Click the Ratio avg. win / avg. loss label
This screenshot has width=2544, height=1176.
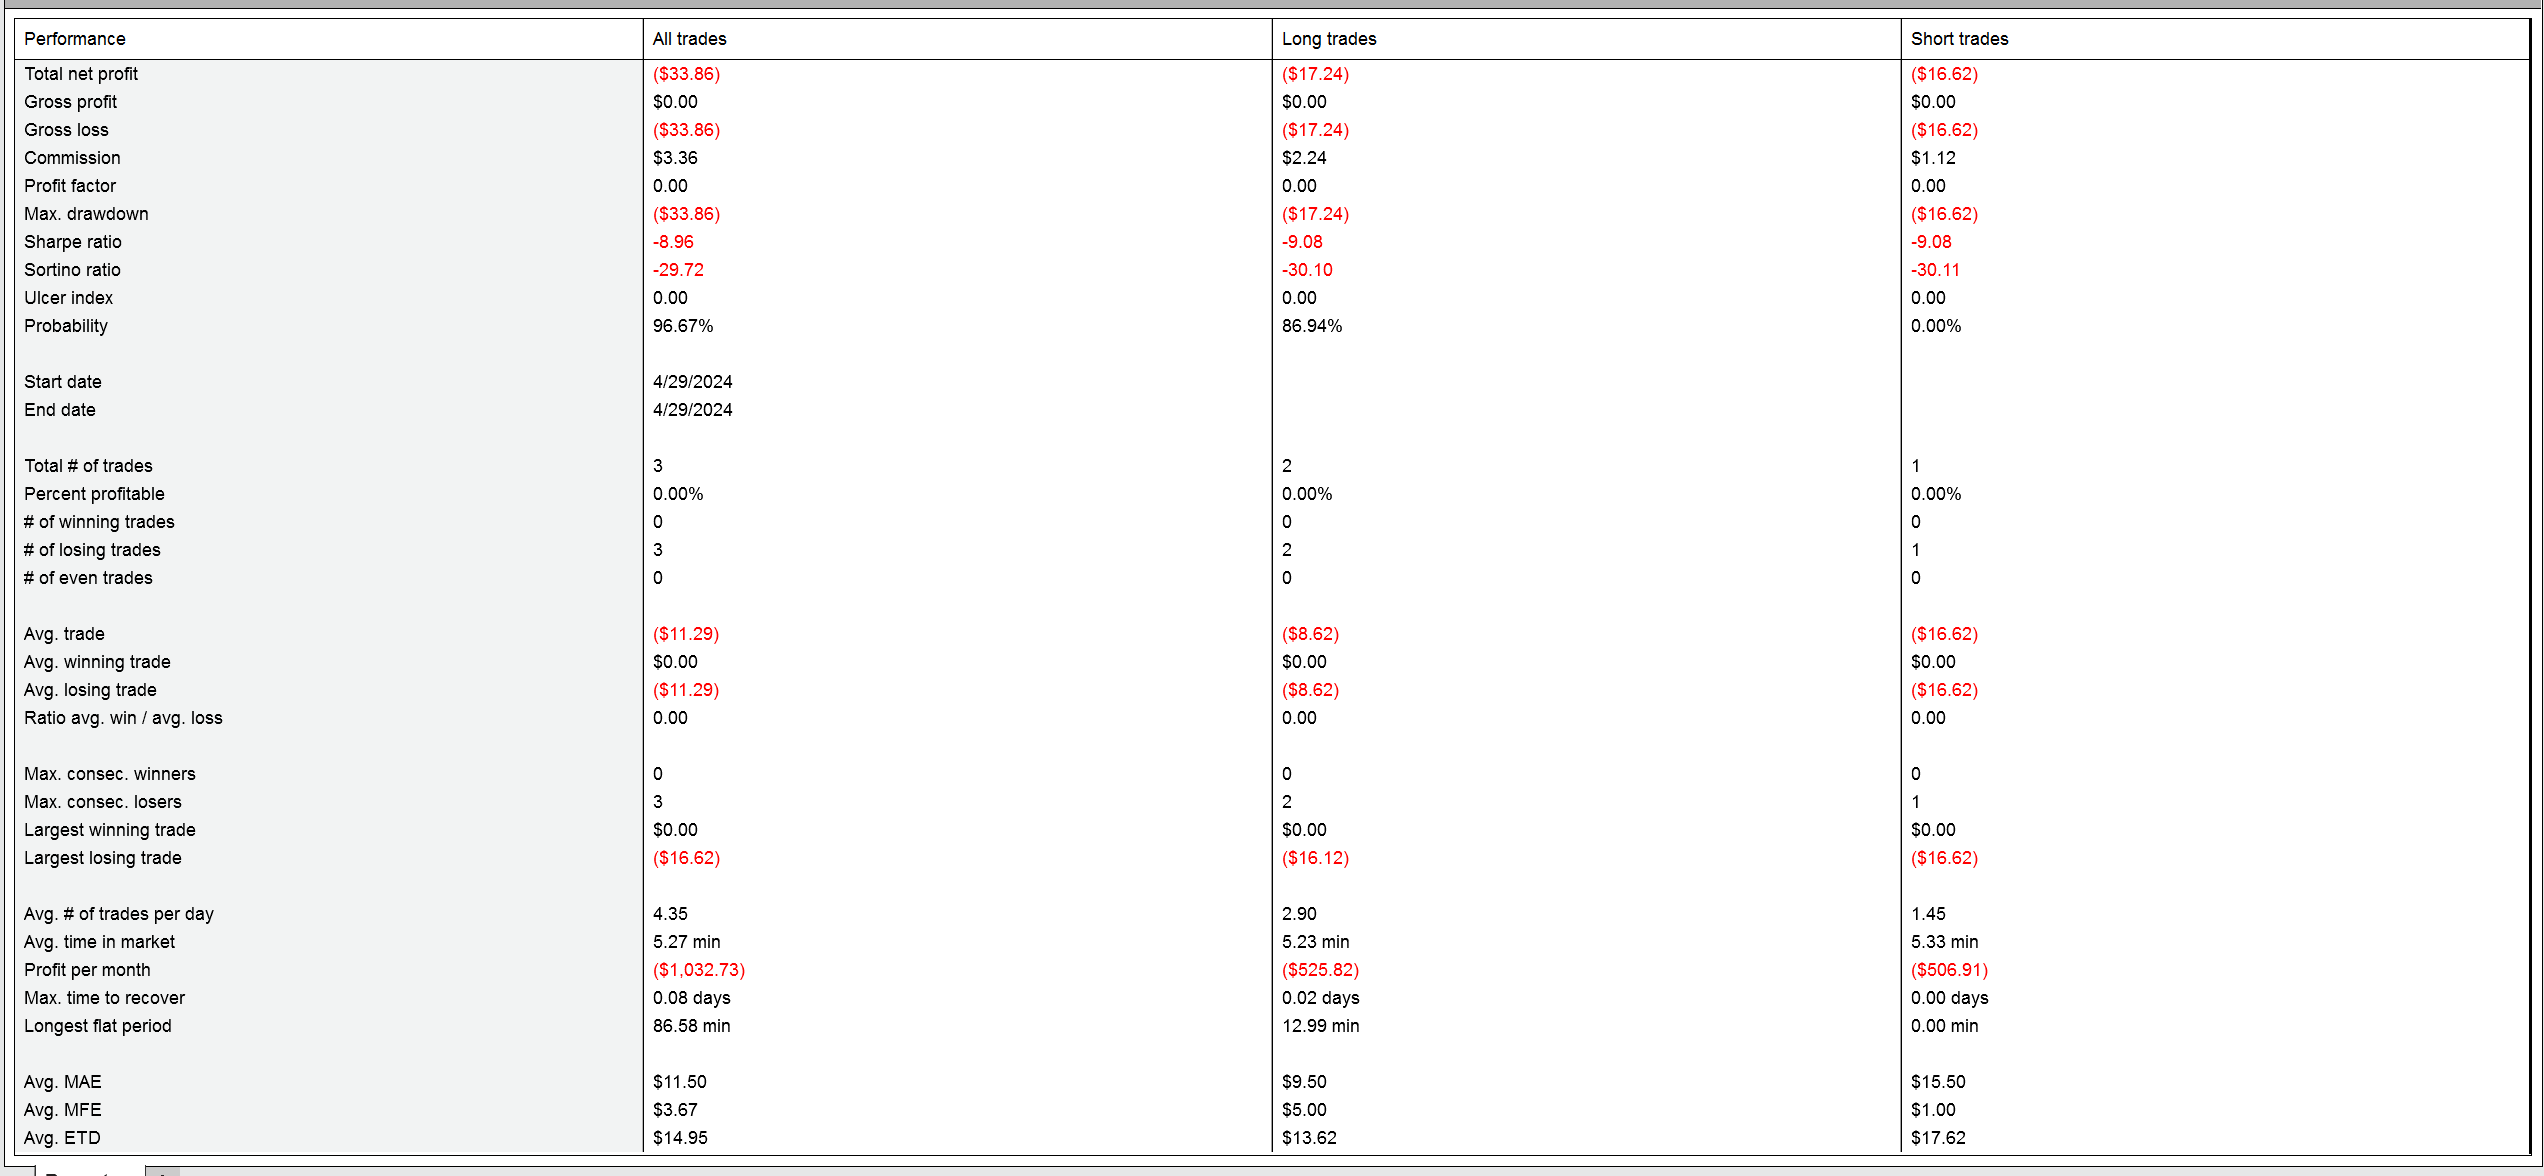123,718
